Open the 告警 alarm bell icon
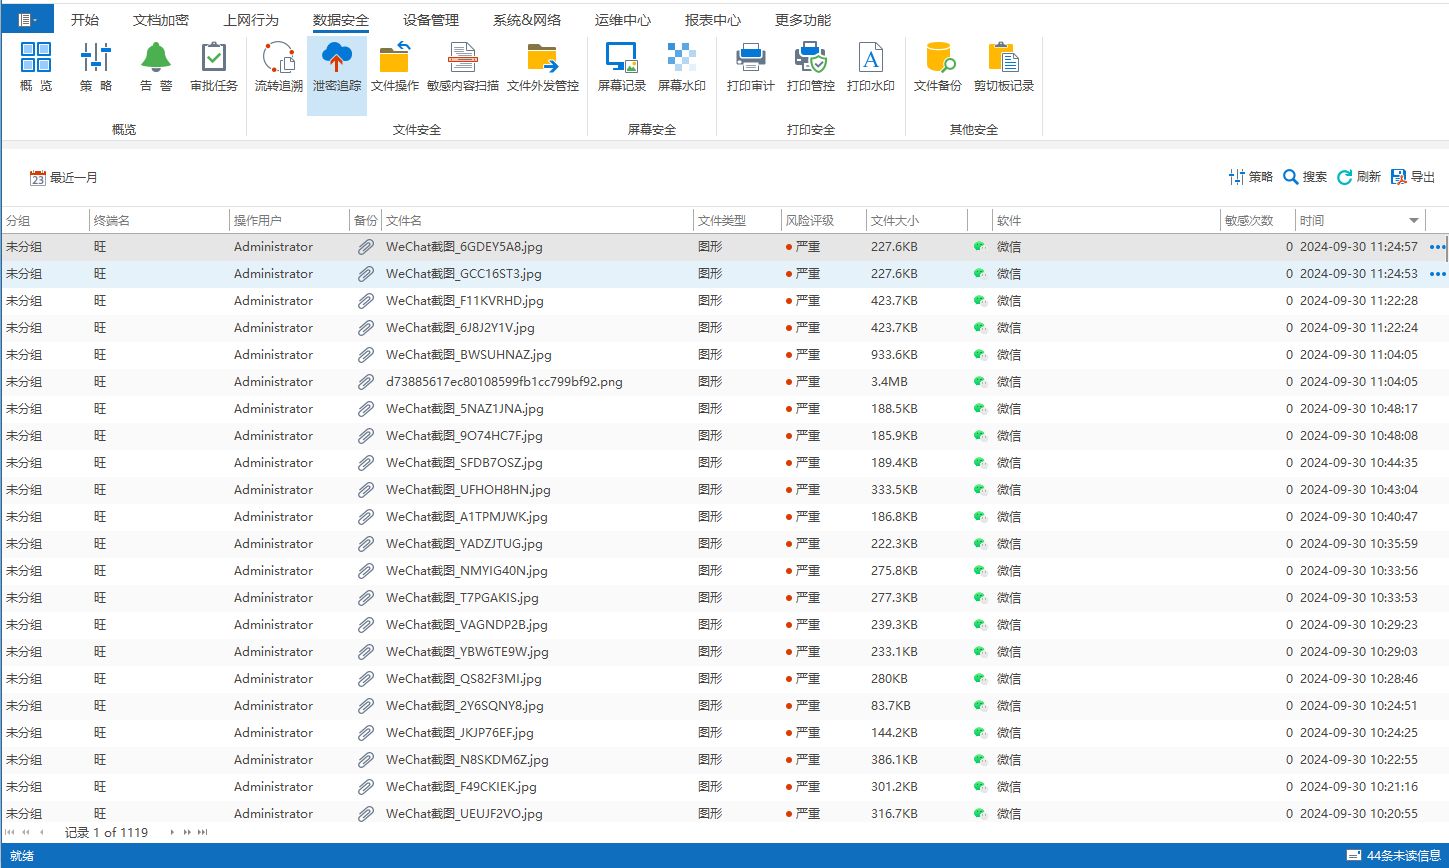 tap(155, 68)
